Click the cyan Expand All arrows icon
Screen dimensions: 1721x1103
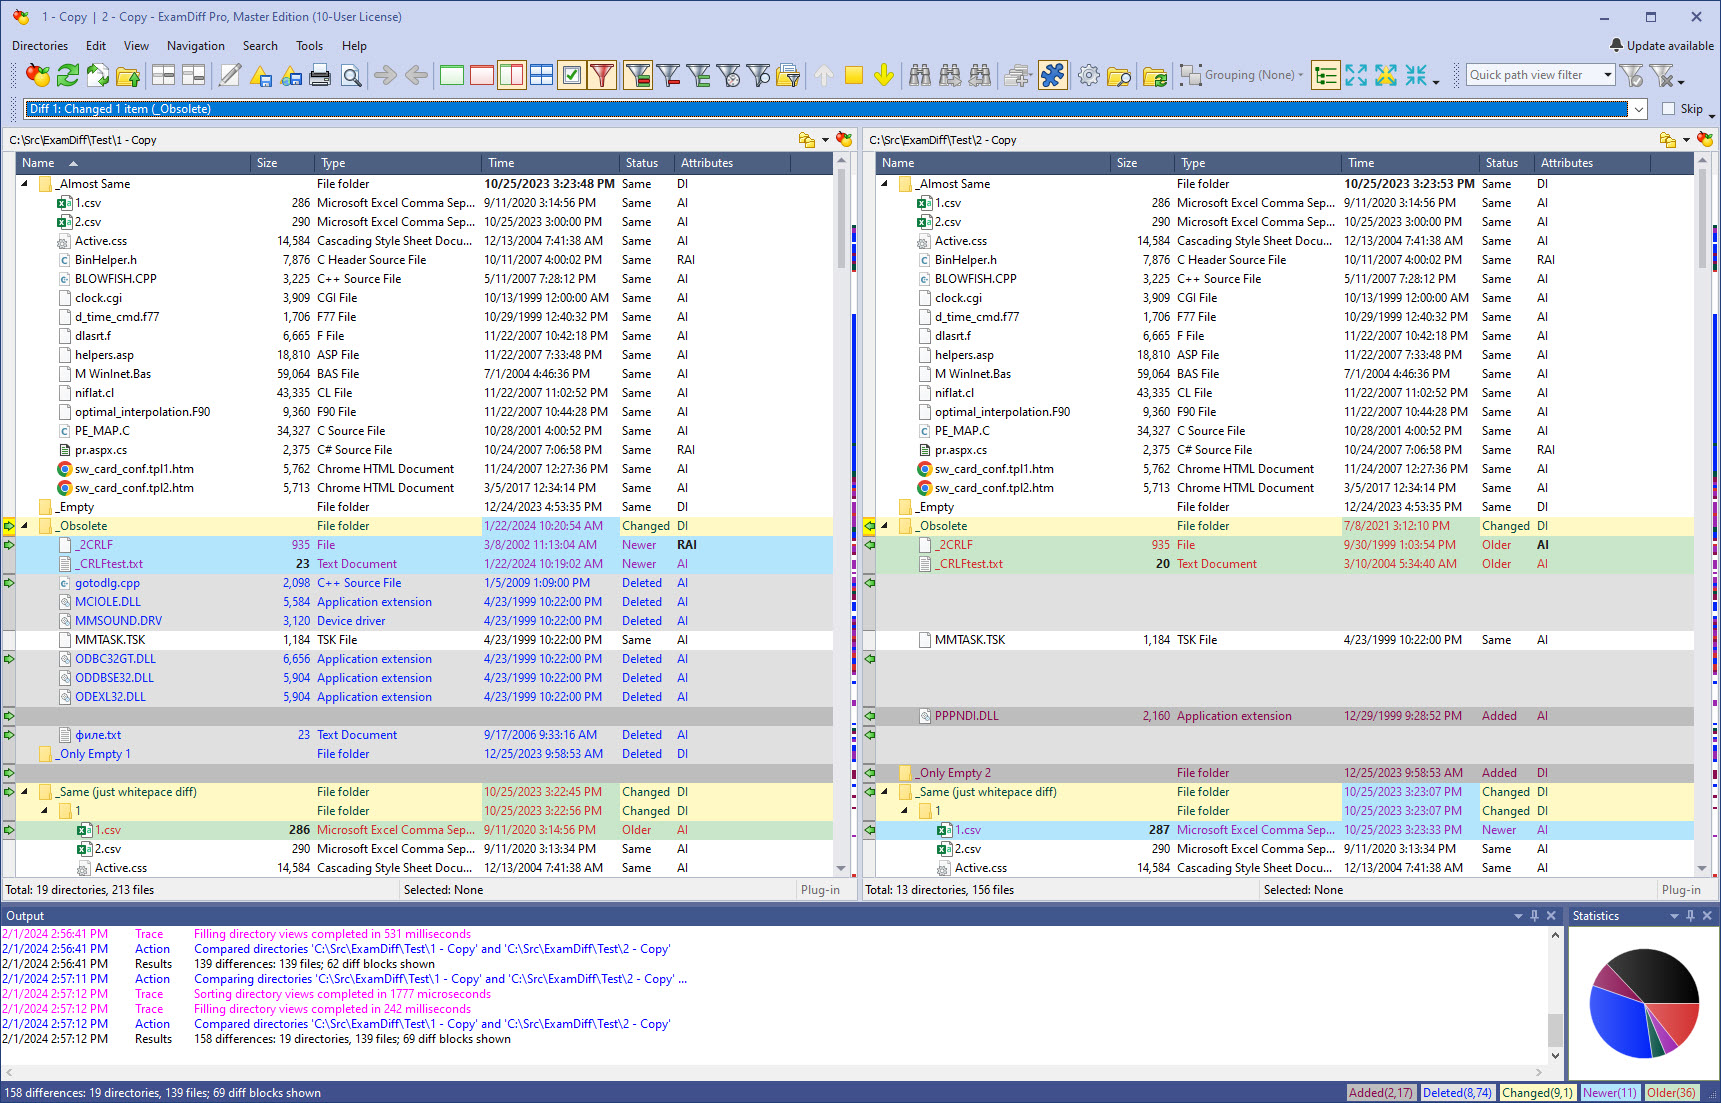point(1356,75)
